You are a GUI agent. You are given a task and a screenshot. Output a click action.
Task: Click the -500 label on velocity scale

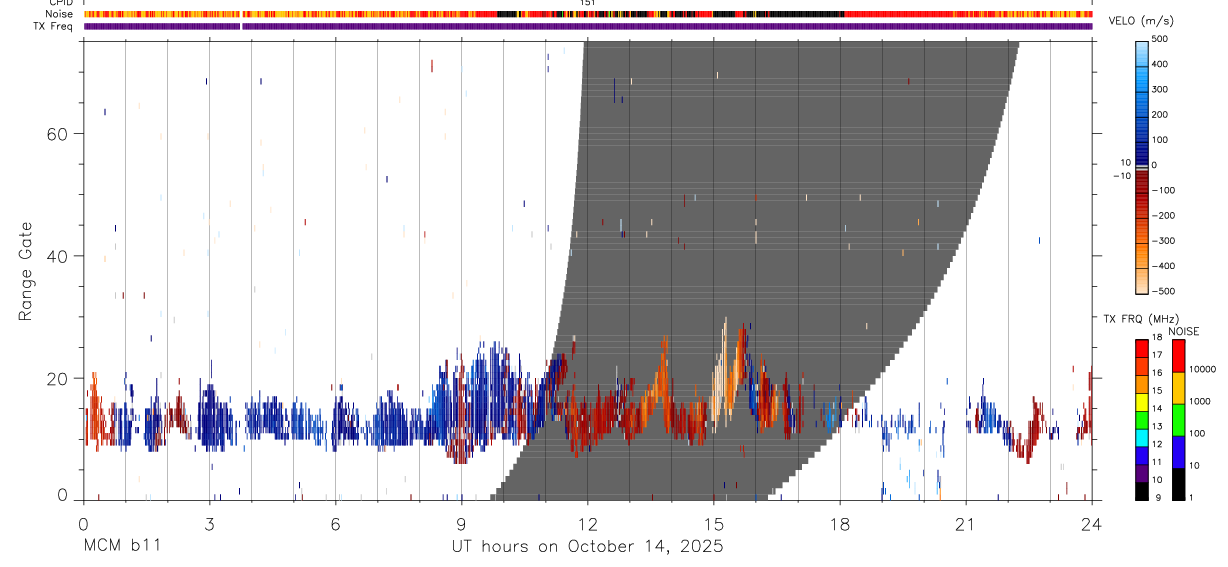coord(1162,292)
